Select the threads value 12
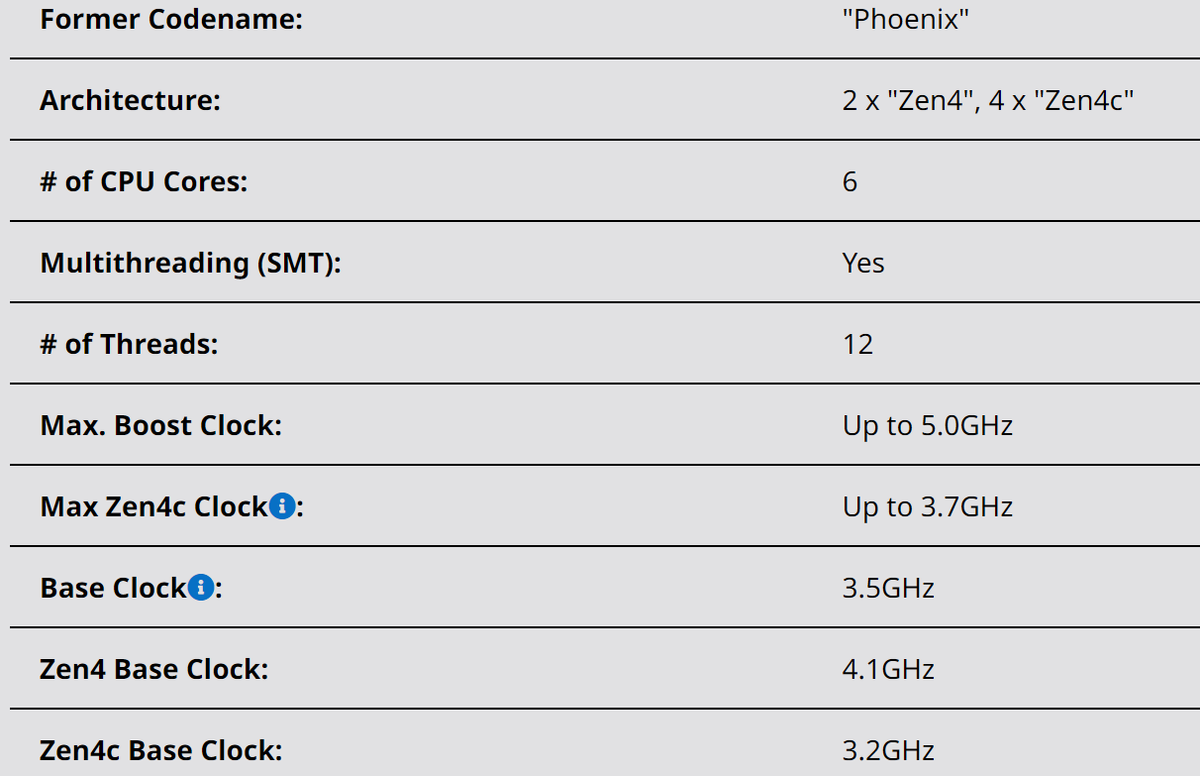 click(x=858, y=345)
